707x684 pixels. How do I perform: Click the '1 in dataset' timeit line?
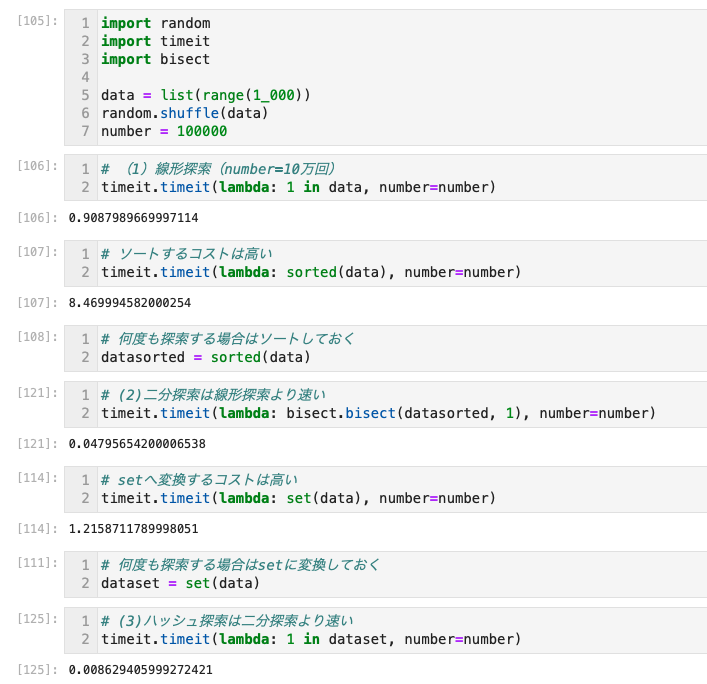tap(311, 639)
